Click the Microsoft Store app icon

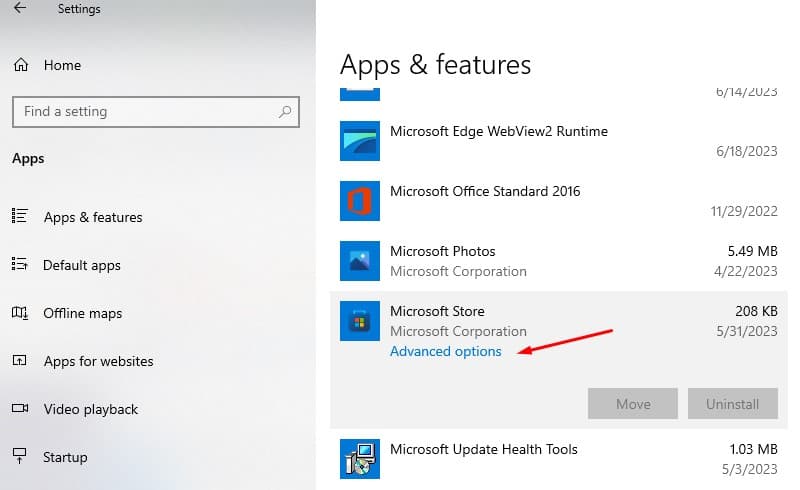click(x=360, y=321)
